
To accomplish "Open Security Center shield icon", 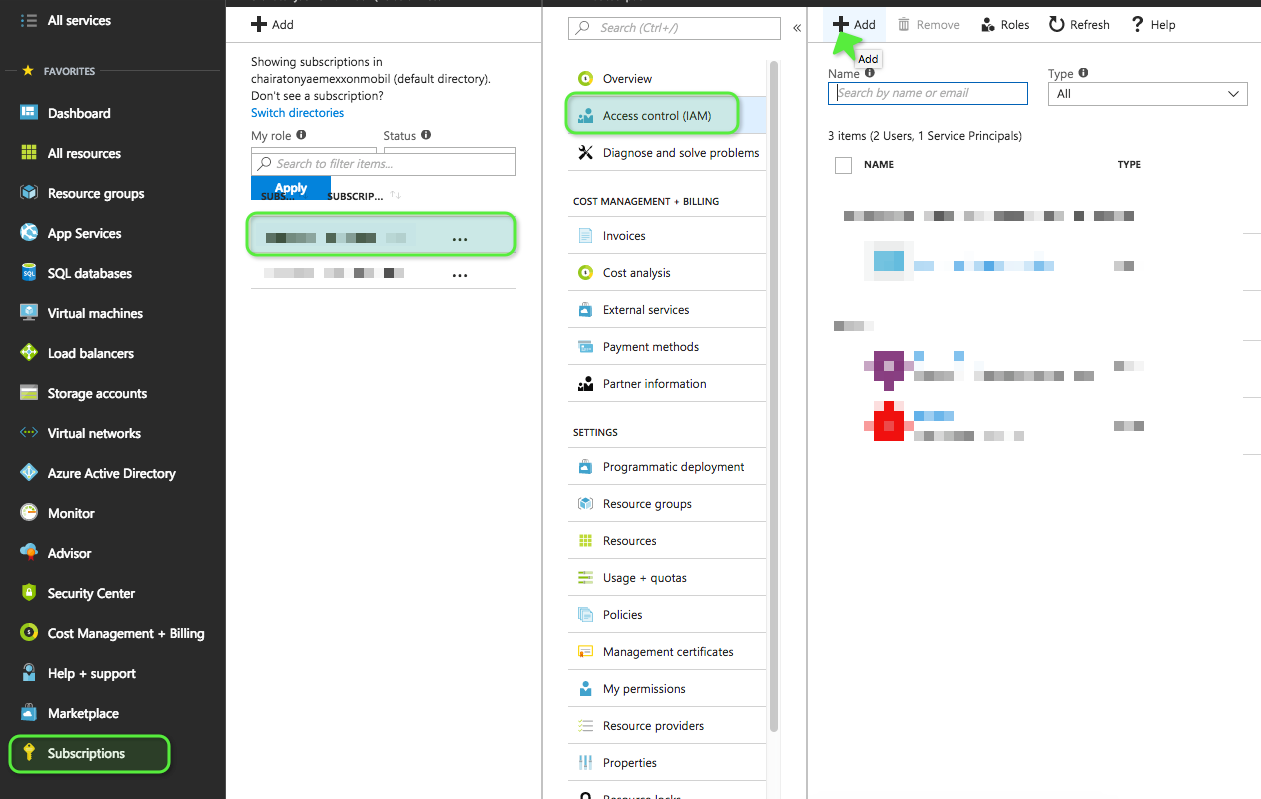I will (29, 593).
